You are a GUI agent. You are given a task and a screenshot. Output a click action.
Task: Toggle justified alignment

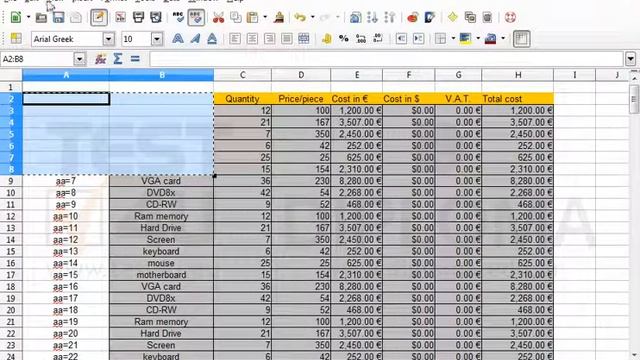pos(287,39)
